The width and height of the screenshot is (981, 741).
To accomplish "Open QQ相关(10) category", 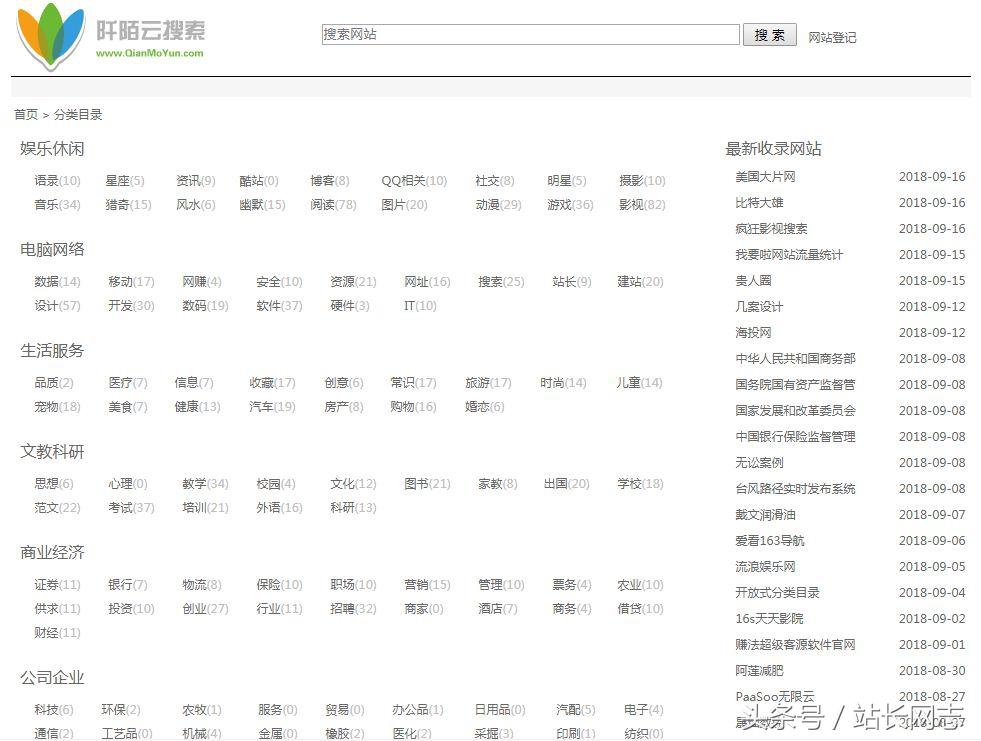I will tap(414, 181).
